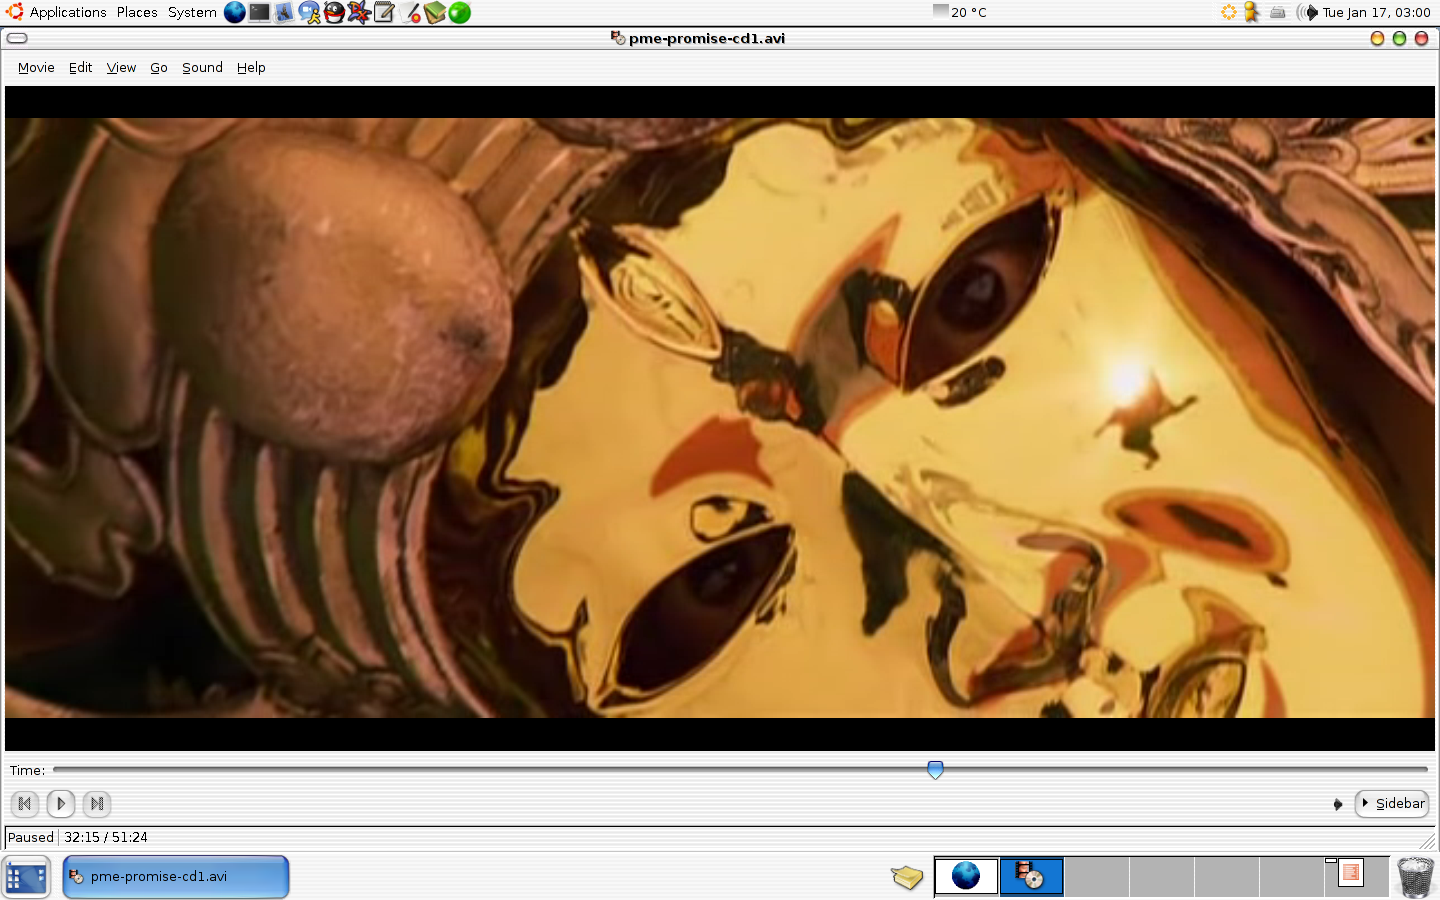The width and height of the screenshot is (1440, 900).
Task: Click the 20 °C weather applet
Action: [x=960, y=12]
